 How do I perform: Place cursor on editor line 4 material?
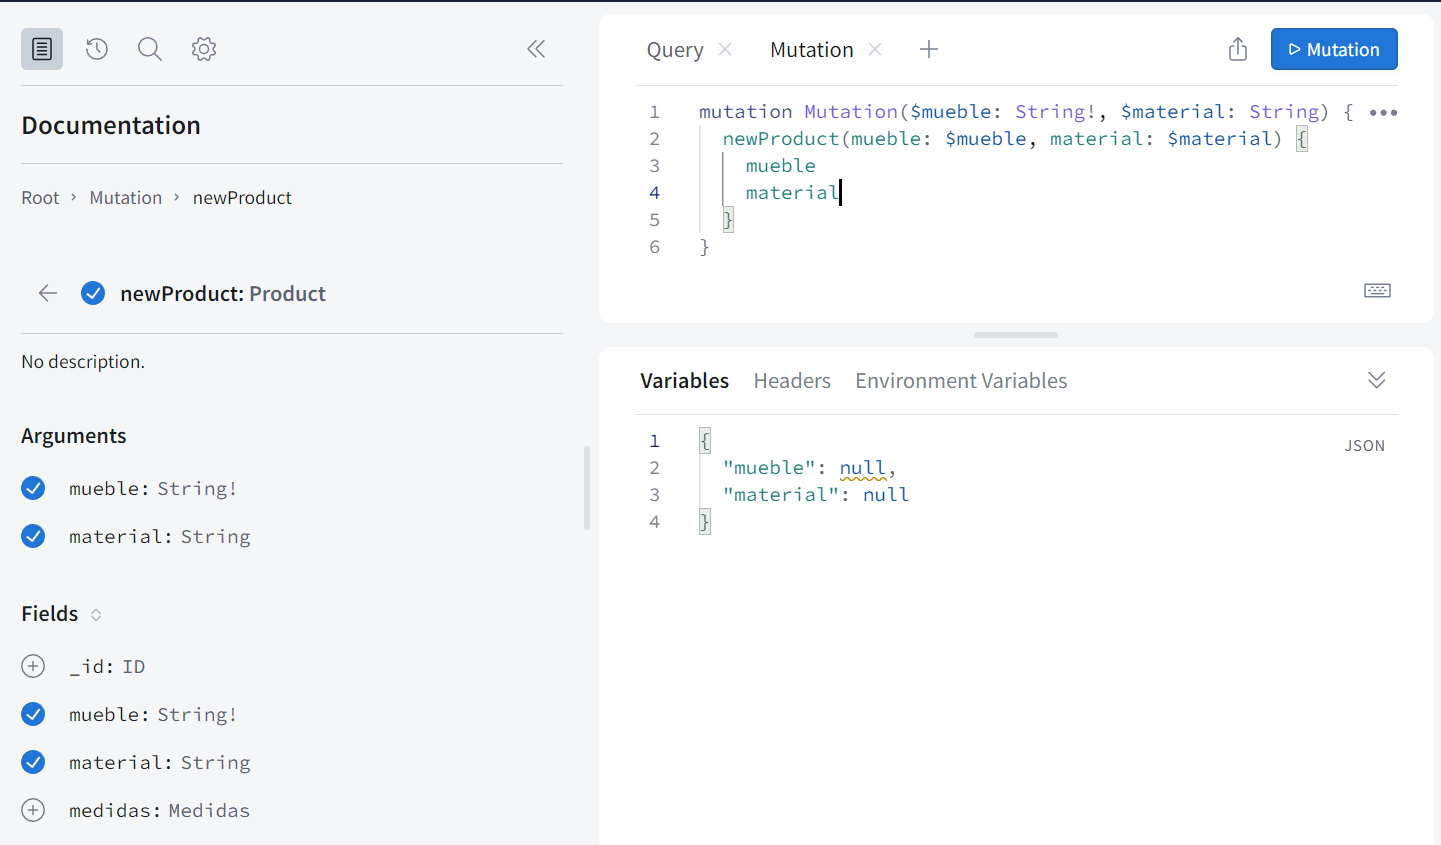[793, 193]
